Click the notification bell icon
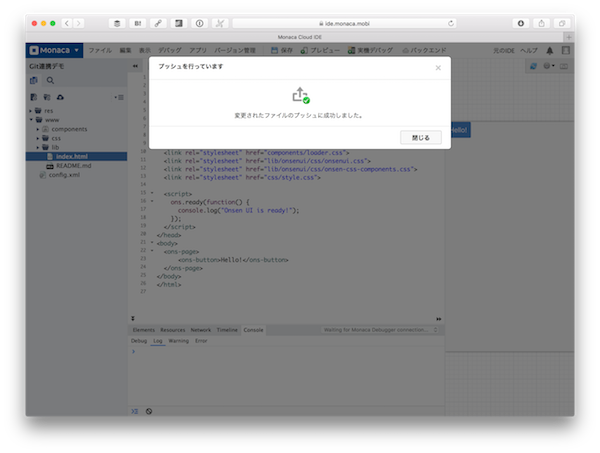600x453 pixels. pos(549,51)
